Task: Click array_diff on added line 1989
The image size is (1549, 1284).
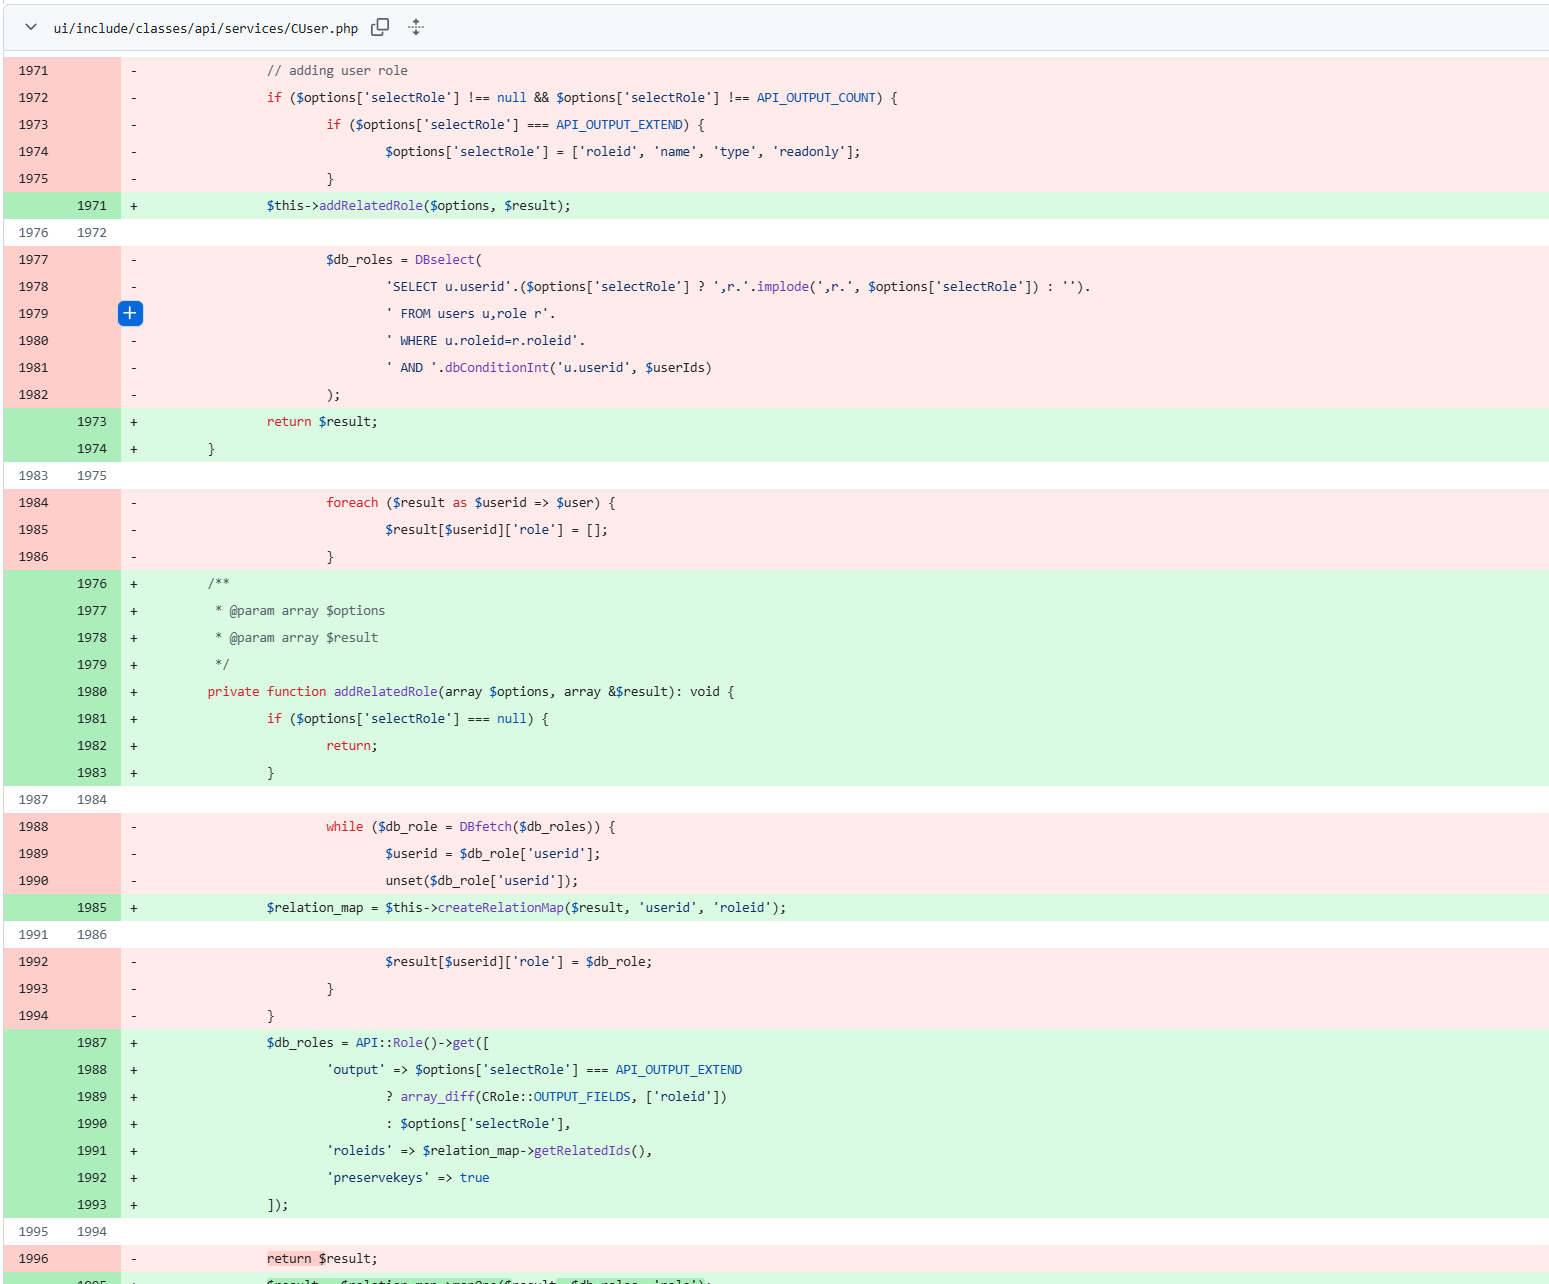Action: 437,1097
